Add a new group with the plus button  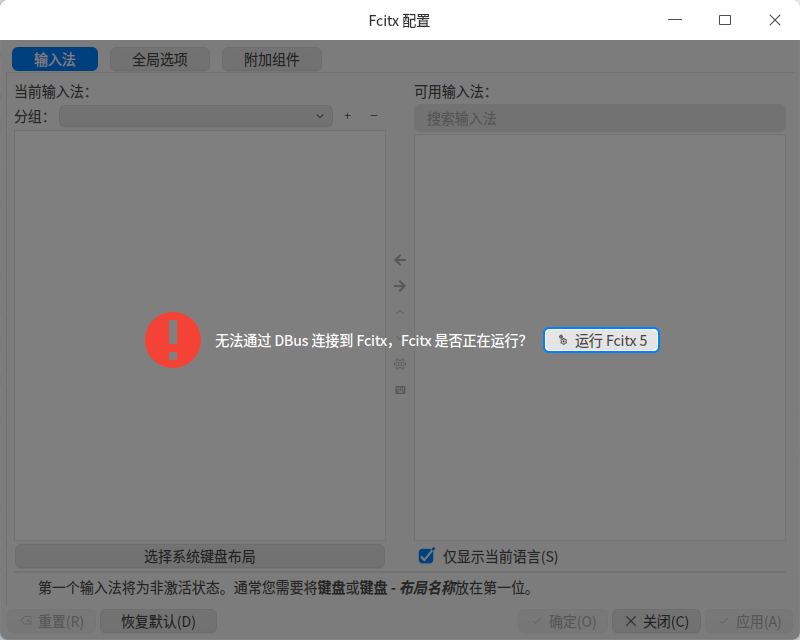pyautogui.click(x=347, y=116)
